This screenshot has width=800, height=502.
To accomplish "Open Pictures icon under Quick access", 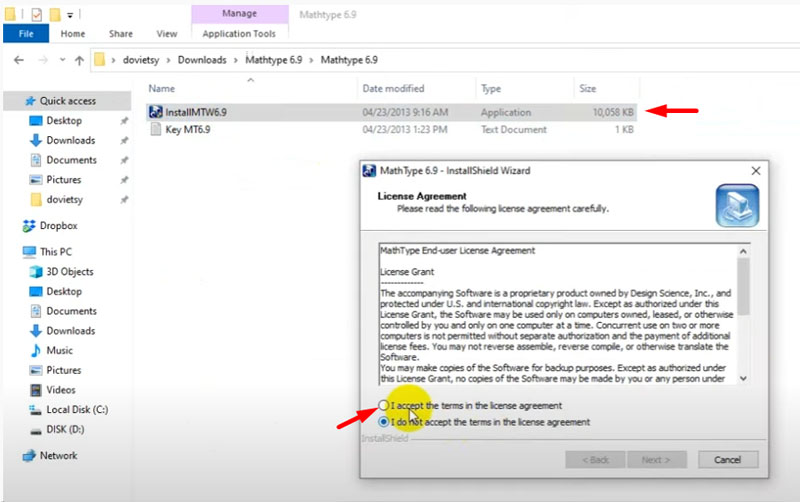I will [x=36, y=180].
